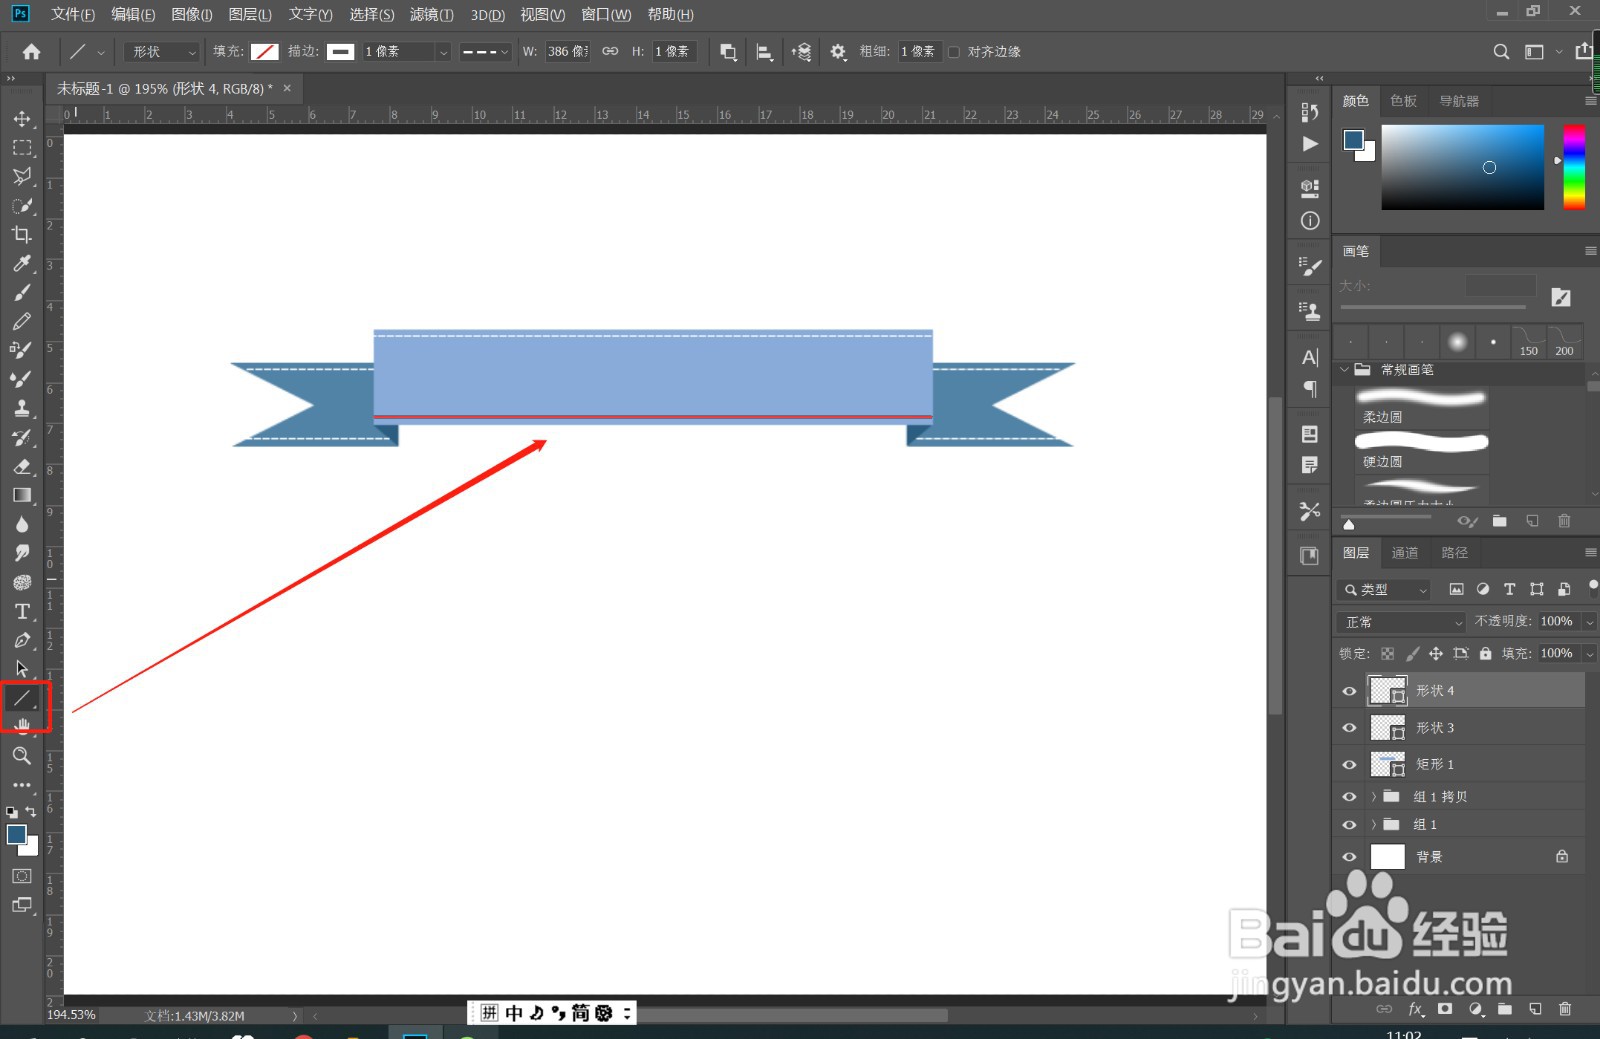
Task: Click the Search icon in options bar
Action: pyautogui.click(x=1501, y=52)
